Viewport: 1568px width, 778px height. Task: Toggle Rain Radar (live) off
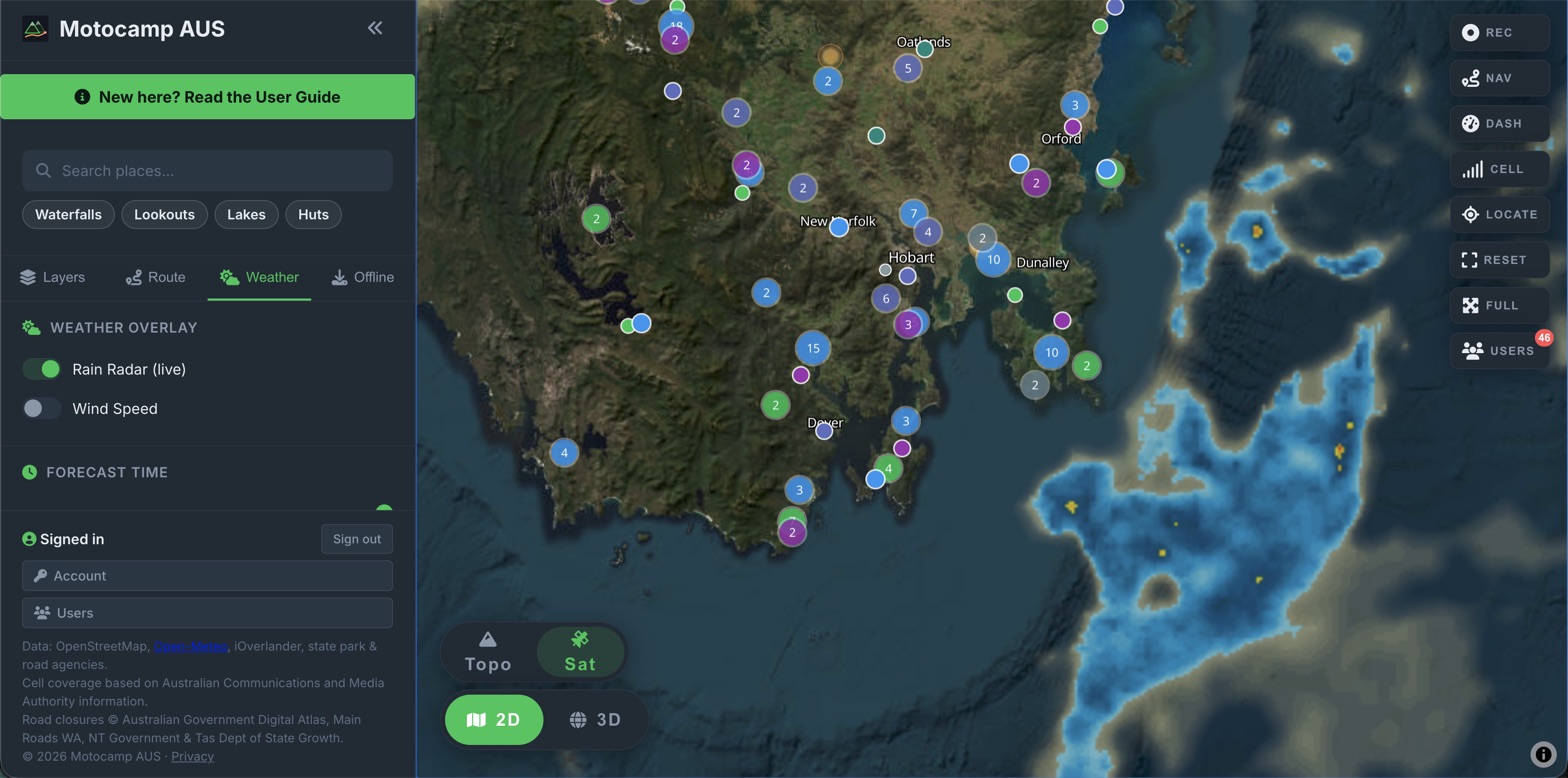click(x=42, y=369)
